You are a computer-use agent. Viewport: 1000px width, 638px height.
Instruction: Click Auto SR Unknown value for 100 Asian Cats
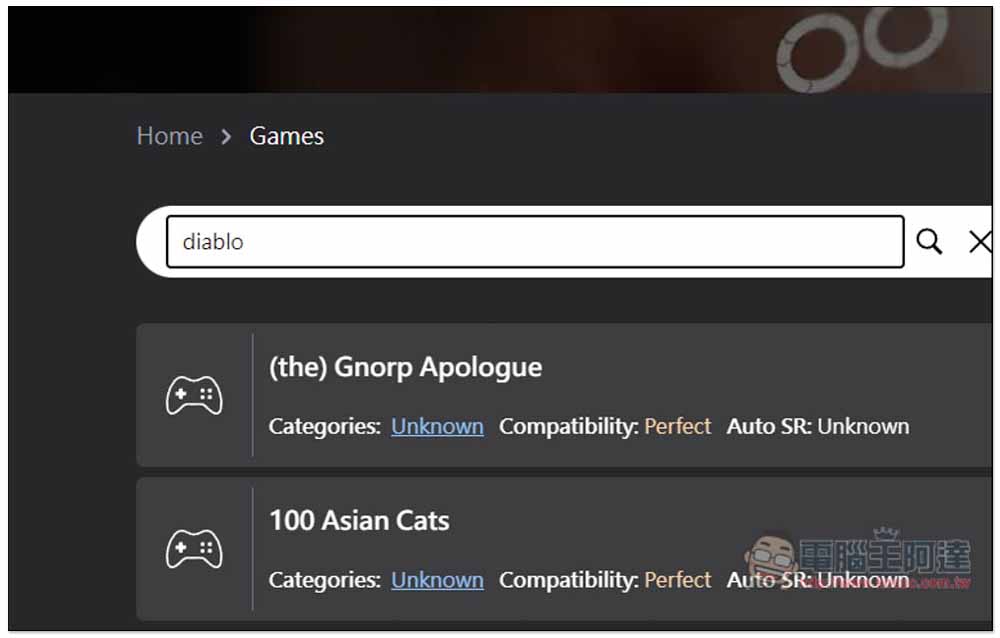863,580
